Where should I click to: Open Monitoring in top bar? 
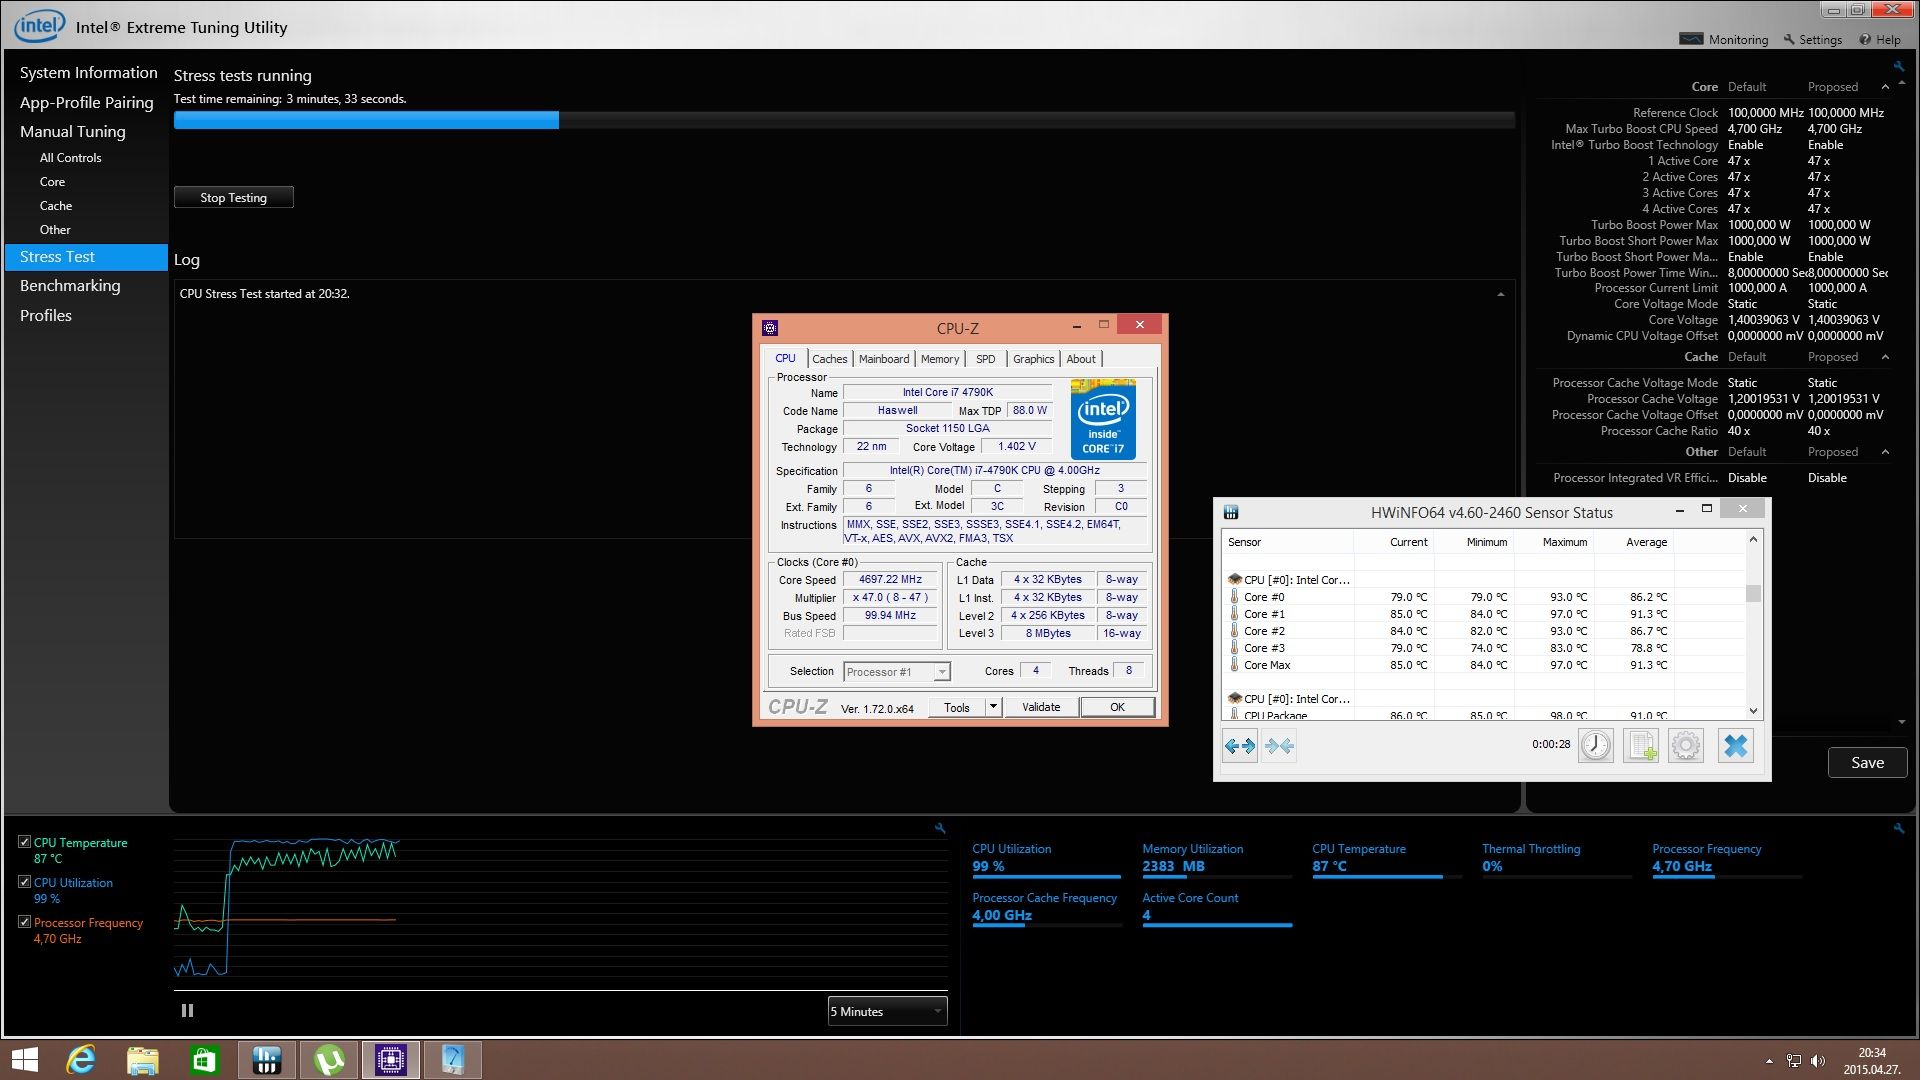(x=1724, y=40)
